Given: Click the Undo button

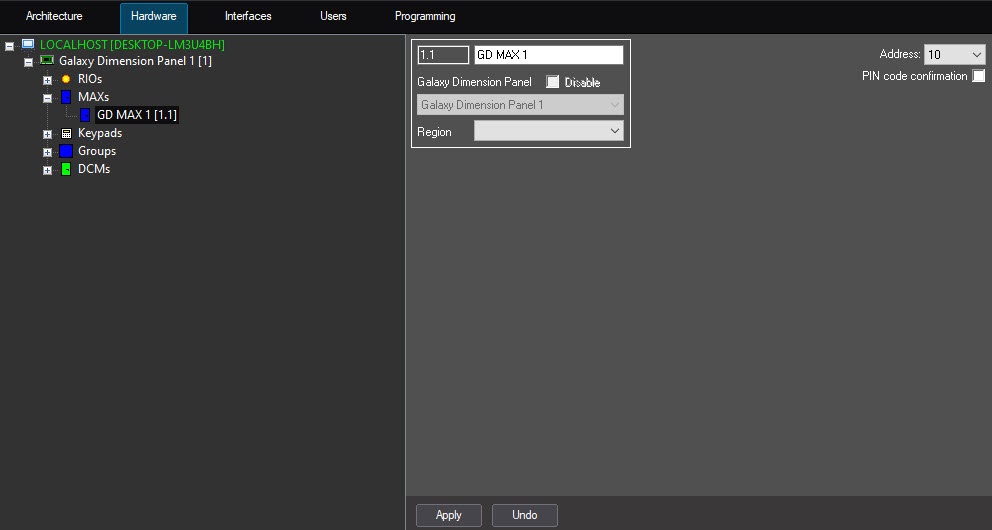Looking at the screenshot, I should point(524,515).
